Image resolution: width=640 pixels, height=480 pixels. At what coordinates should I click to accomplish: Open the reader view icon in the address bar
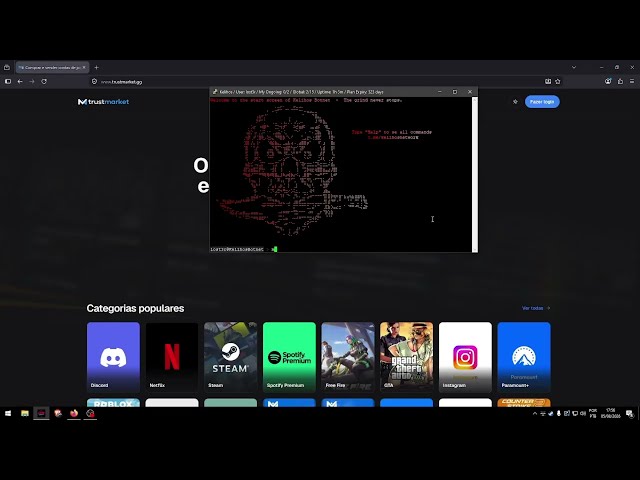point(548,82)
